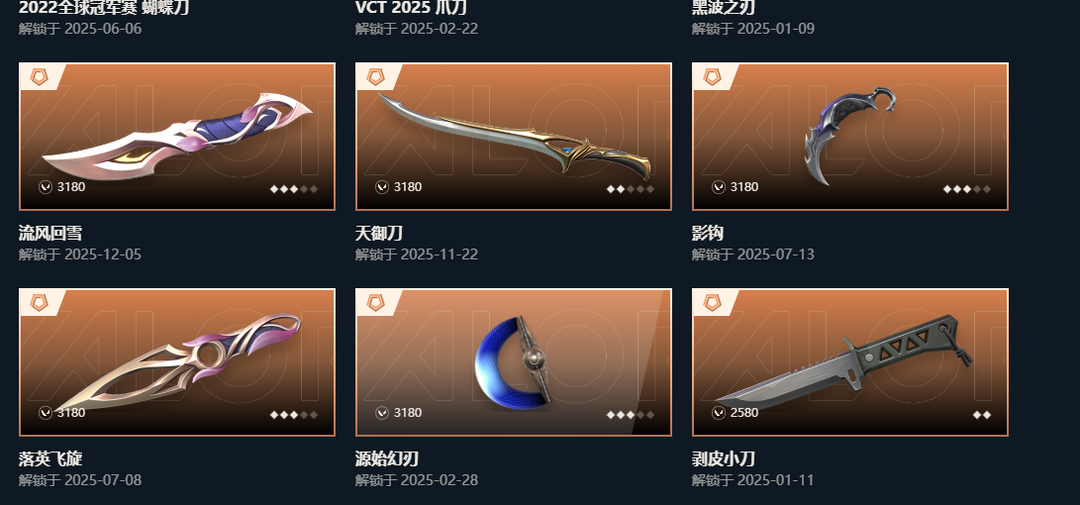1080x505 pixels.
Task: Click the pentagon badge on 源始幻刃 card
Action: pos(375,302)
